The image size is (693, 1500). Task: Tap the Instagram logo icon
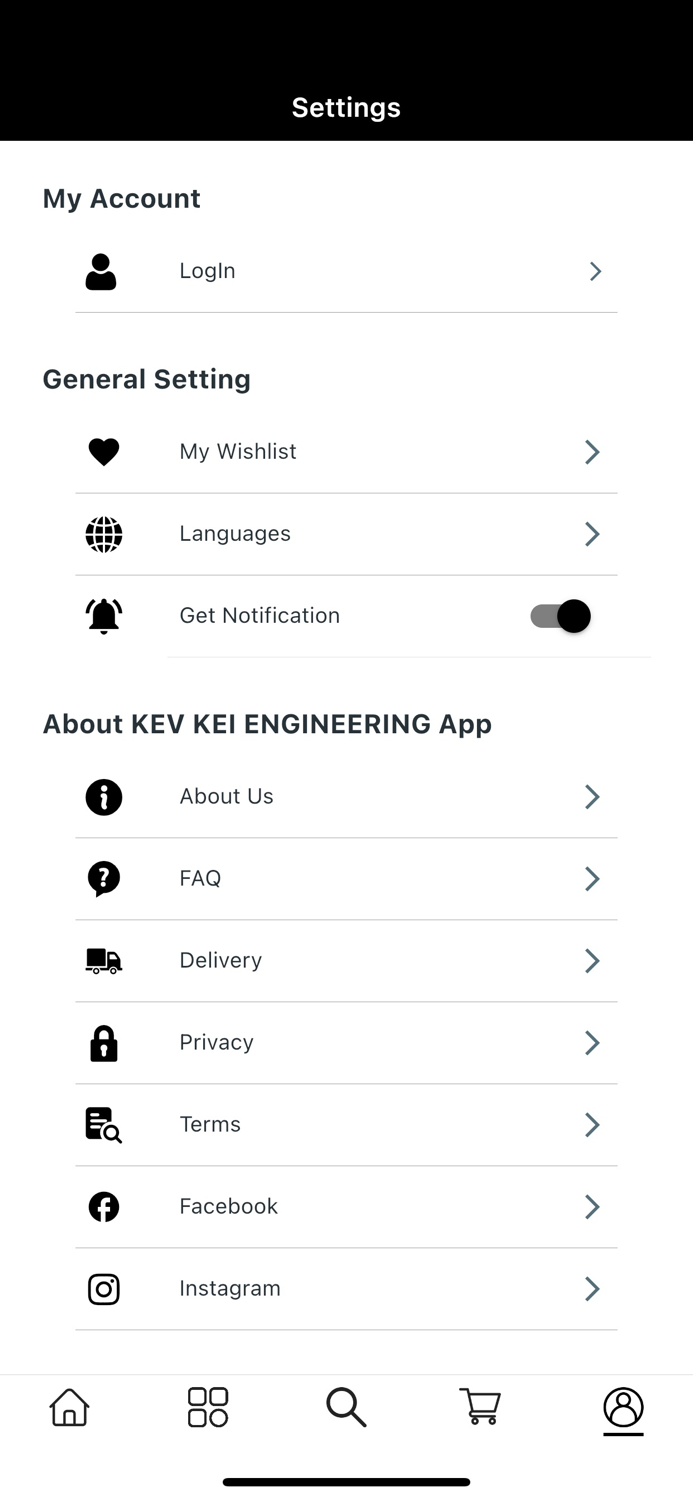104,1289
